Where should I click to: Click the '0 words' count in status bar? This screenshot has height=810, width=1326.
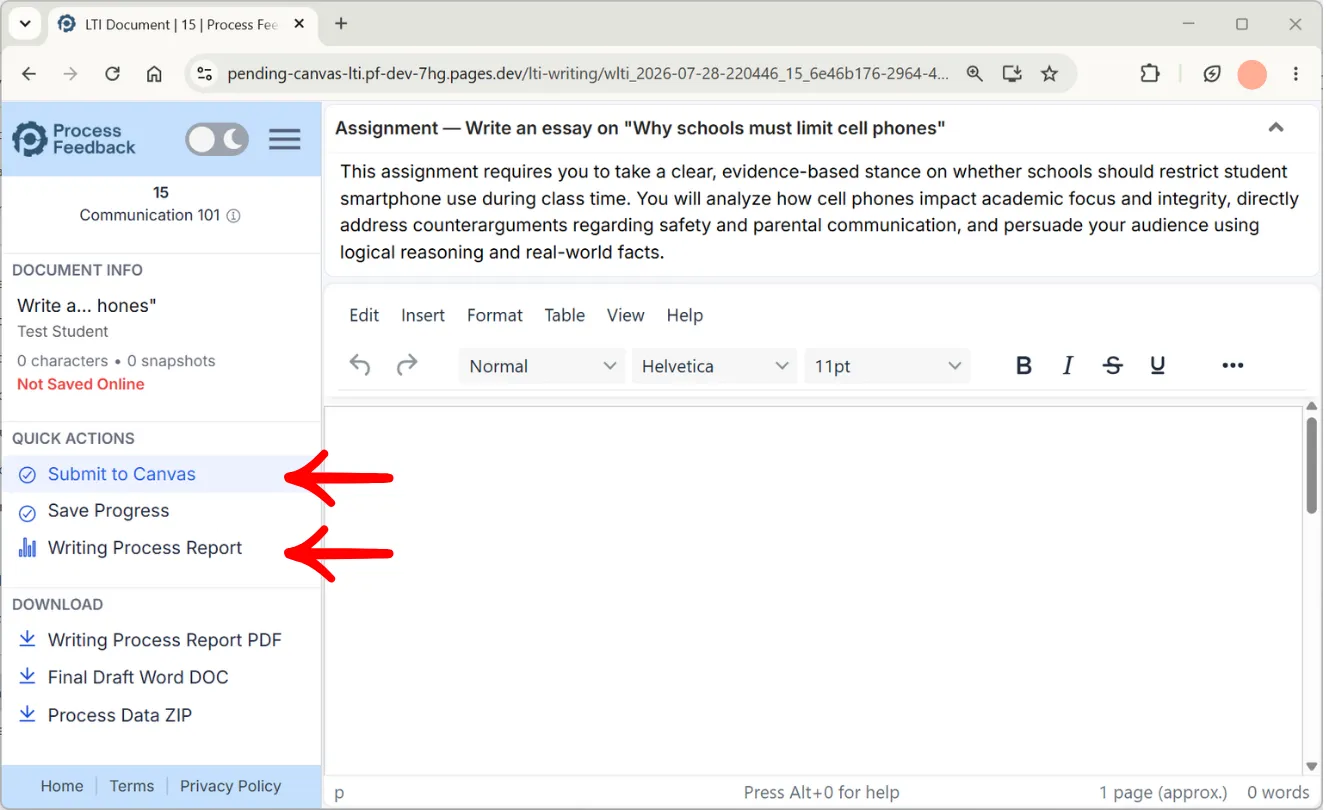click(1278, 793)
